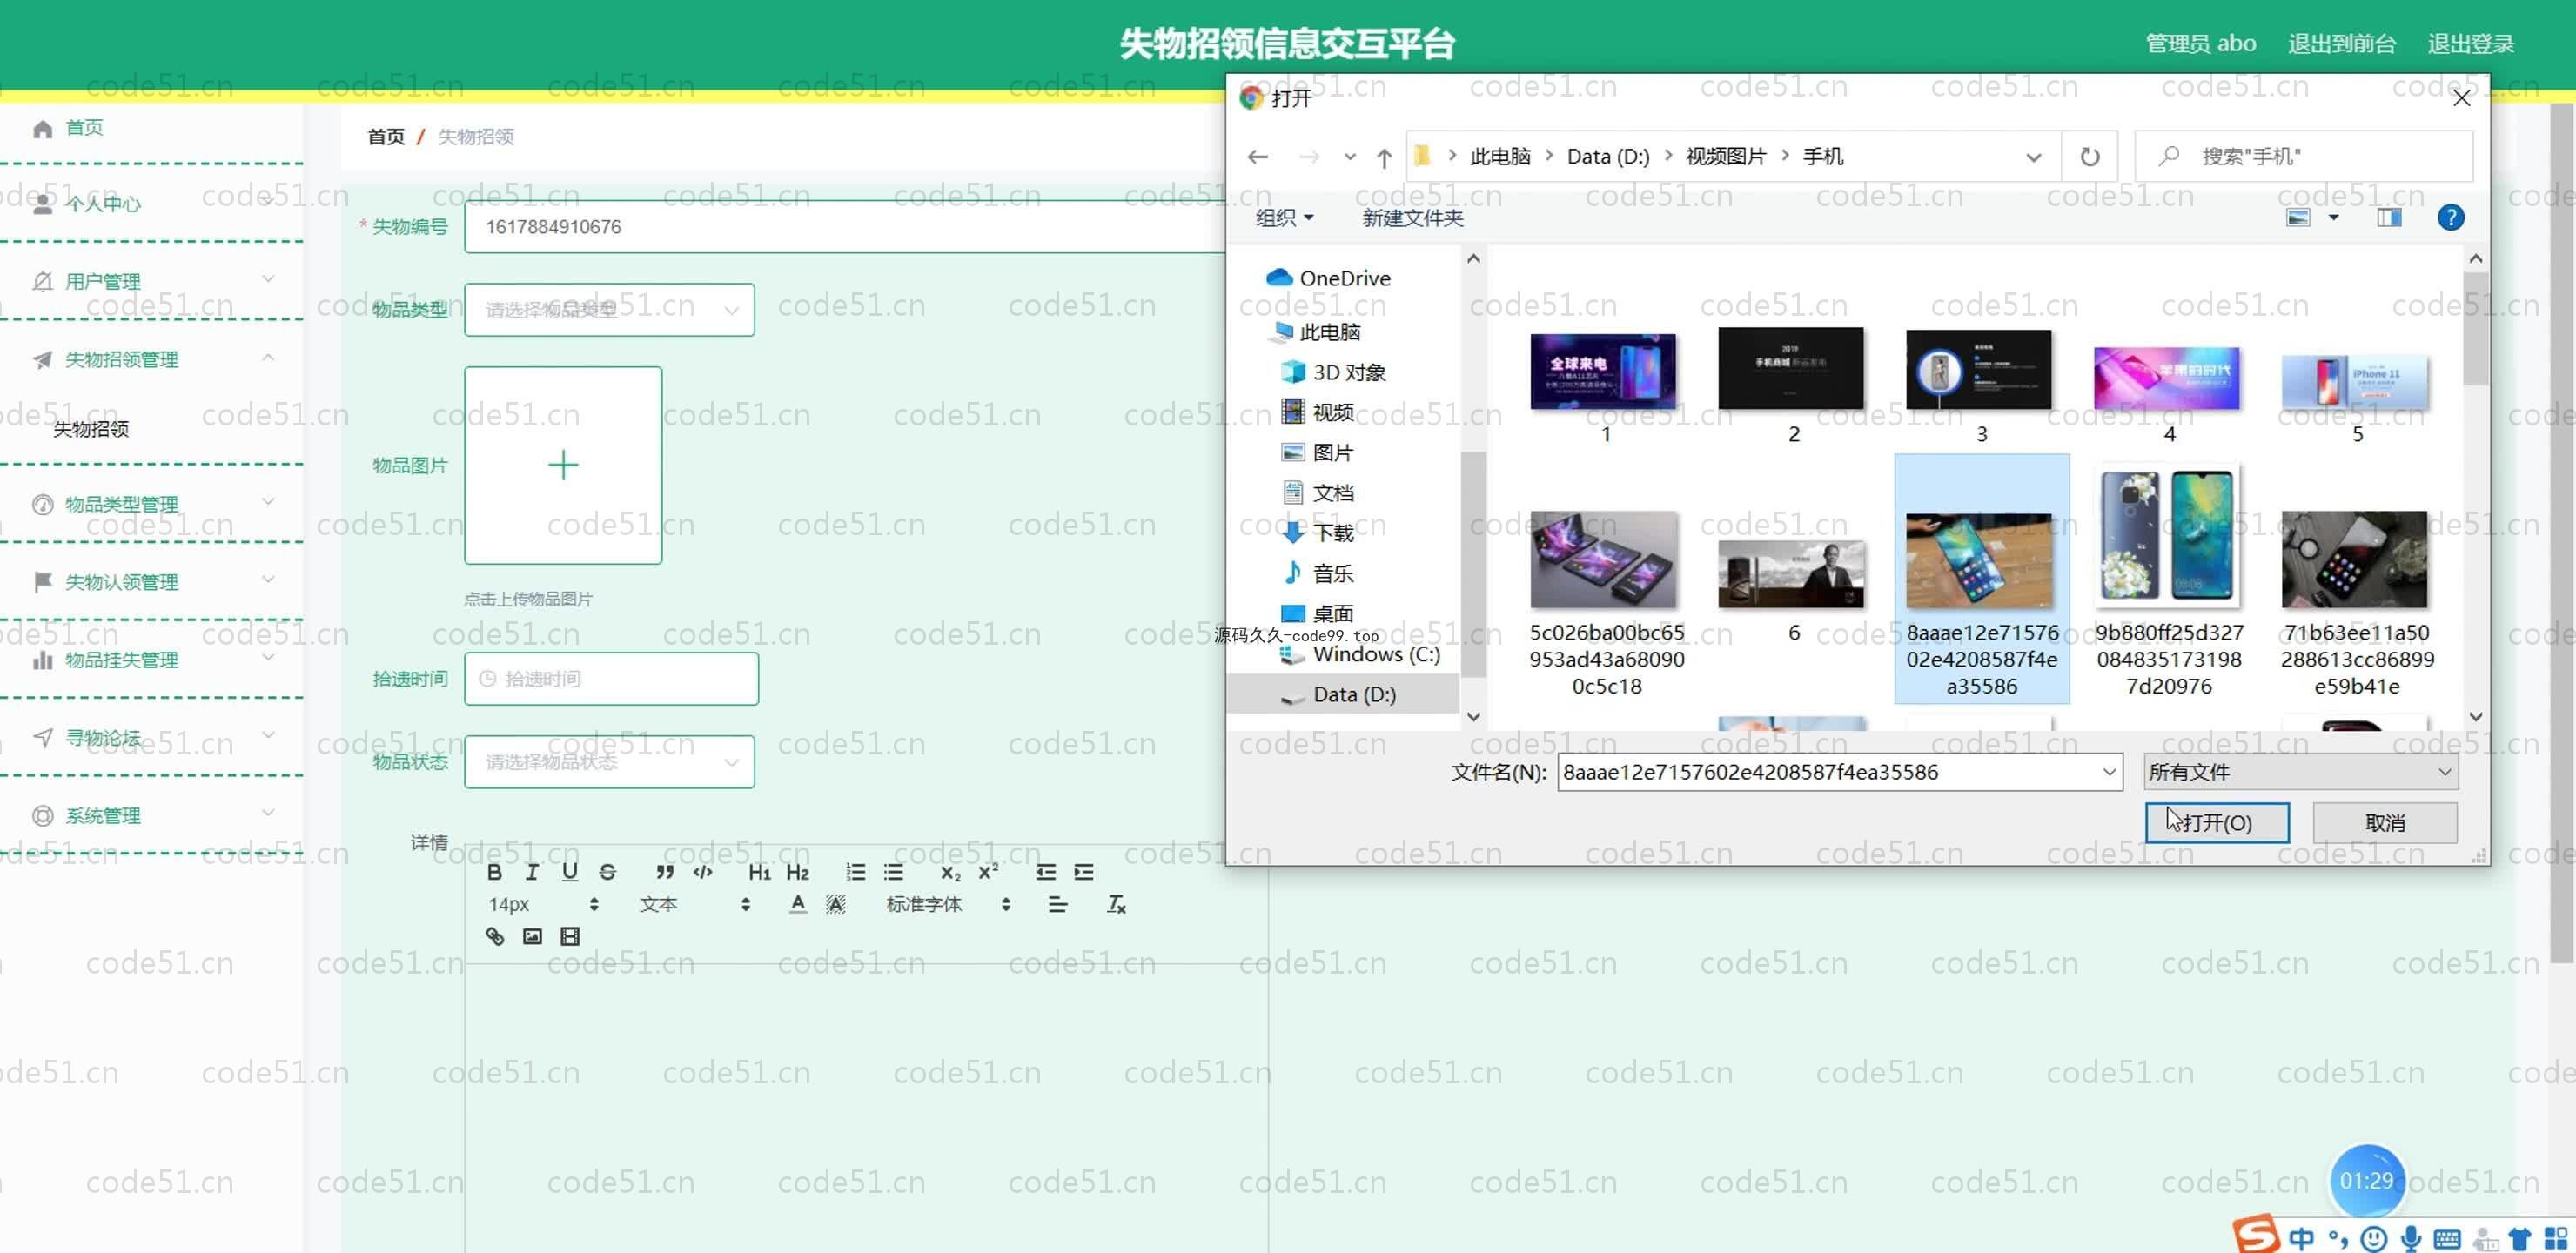
Task: Expand address bar history dropdown
Action: point(2033,157)
